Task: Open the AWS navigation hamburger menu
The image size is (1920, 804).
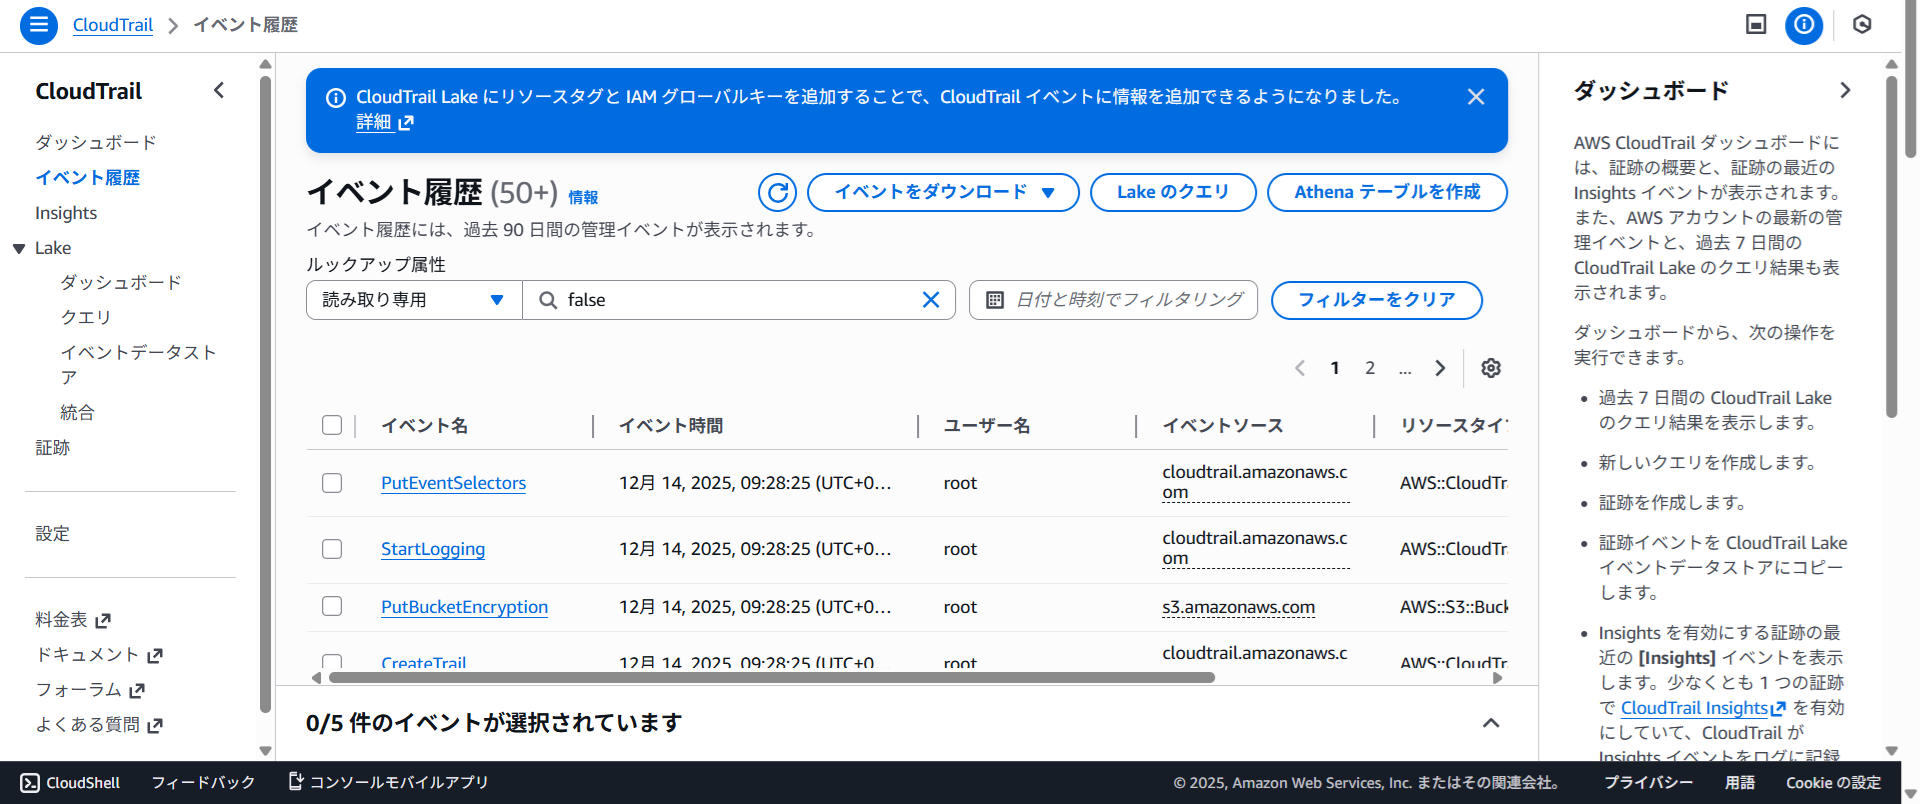Action: 38,25
